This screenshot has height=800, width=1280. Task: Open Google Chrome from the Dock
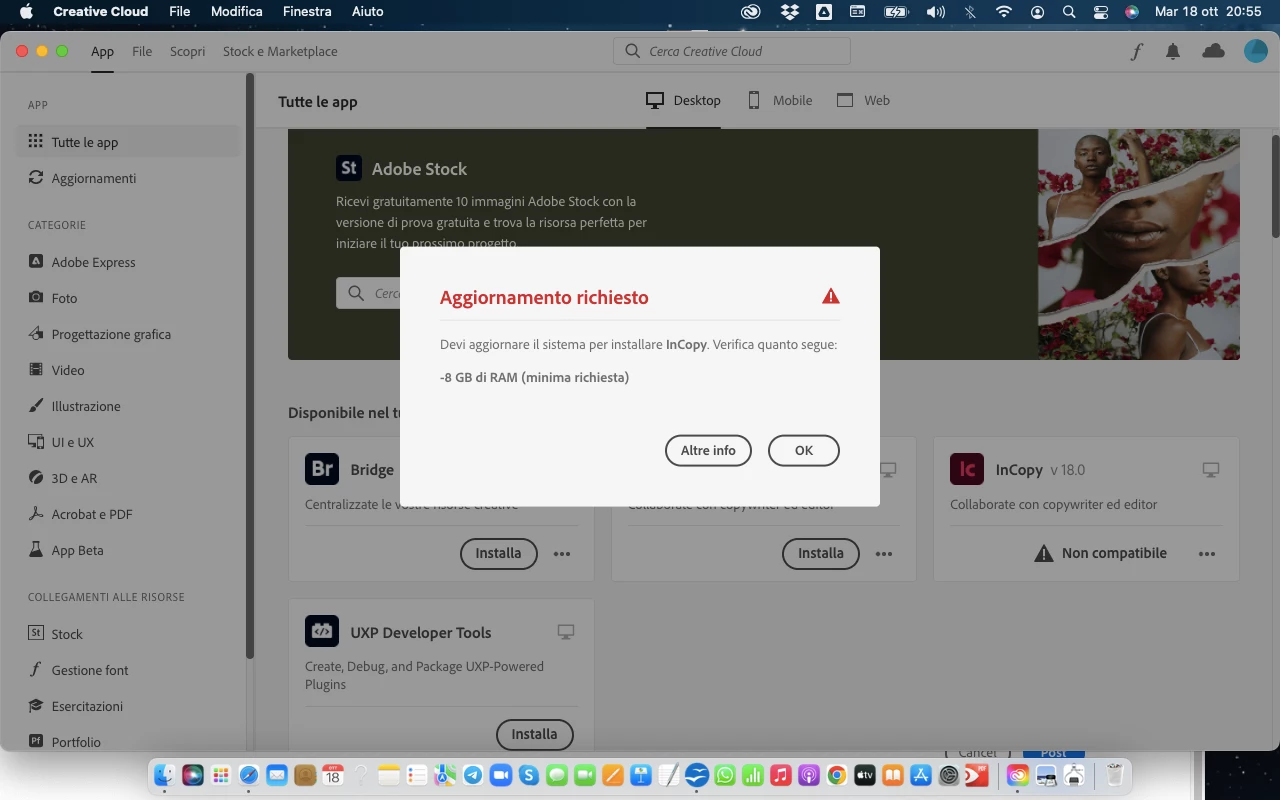tap(837, 775)
